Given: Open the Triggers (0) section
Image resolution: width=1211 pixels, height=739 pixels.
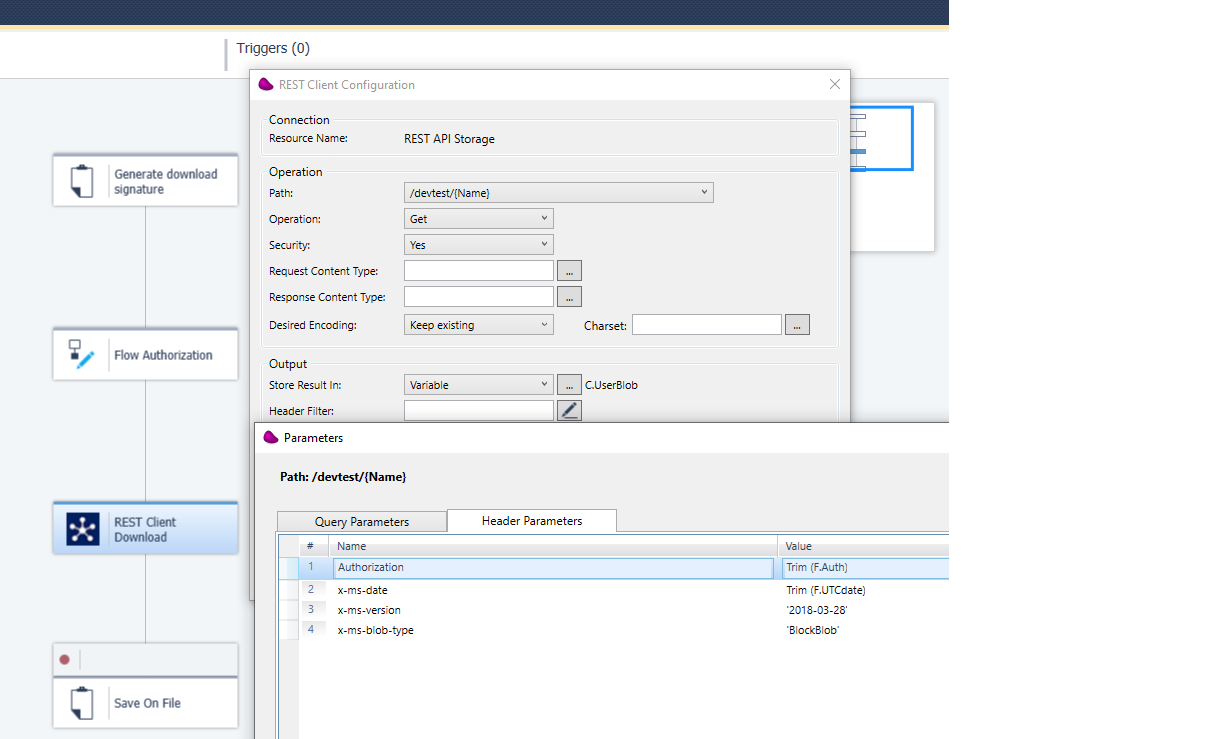Looking at the screenshot, I should click(272, 48).
